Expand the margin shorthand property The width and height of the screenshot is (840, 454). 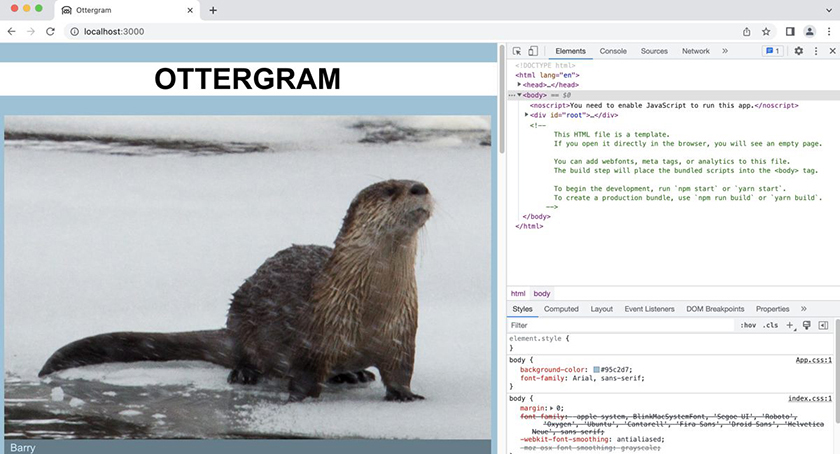pos(552,408)
